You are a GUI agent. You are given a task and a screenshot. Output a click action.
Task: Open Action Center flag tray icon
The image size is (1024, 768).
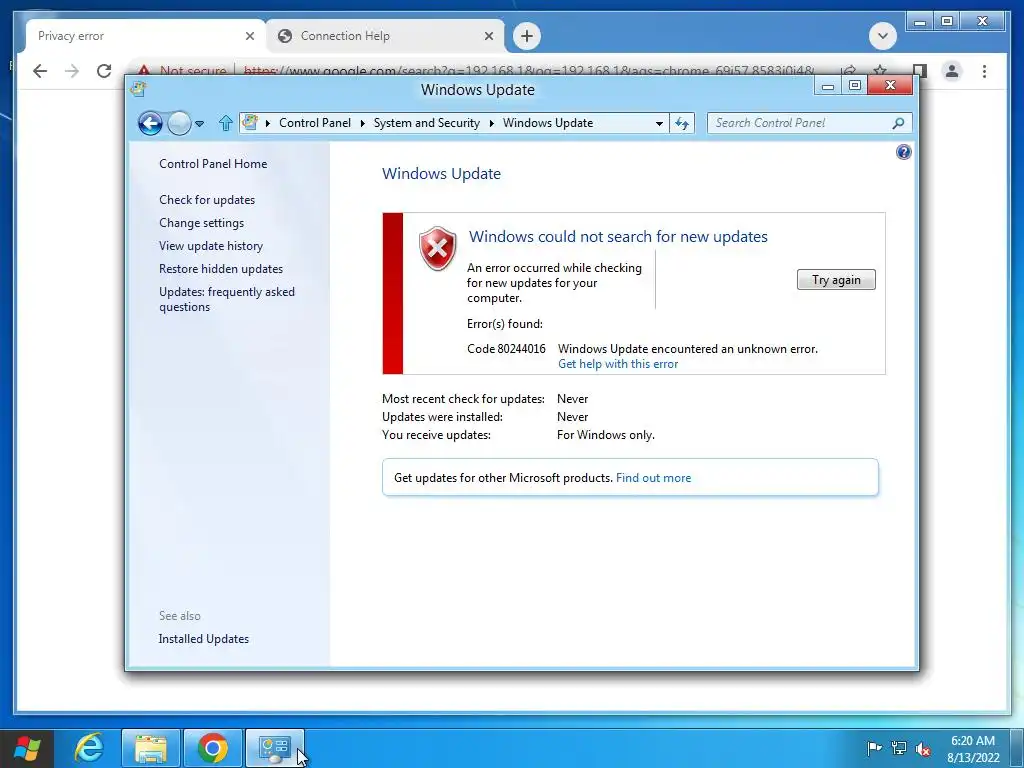[874, 748]
